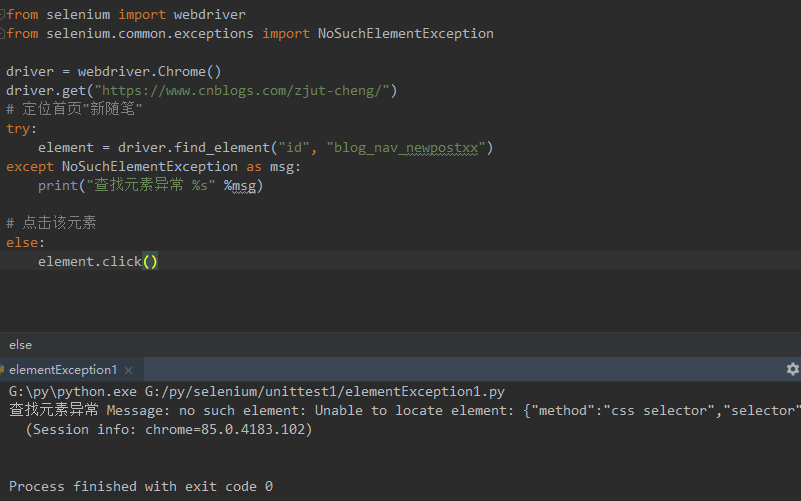Click 'webdriver' in first import line
Image resolution: width=801 pixels, height=501 pixels.
[209, 15]
